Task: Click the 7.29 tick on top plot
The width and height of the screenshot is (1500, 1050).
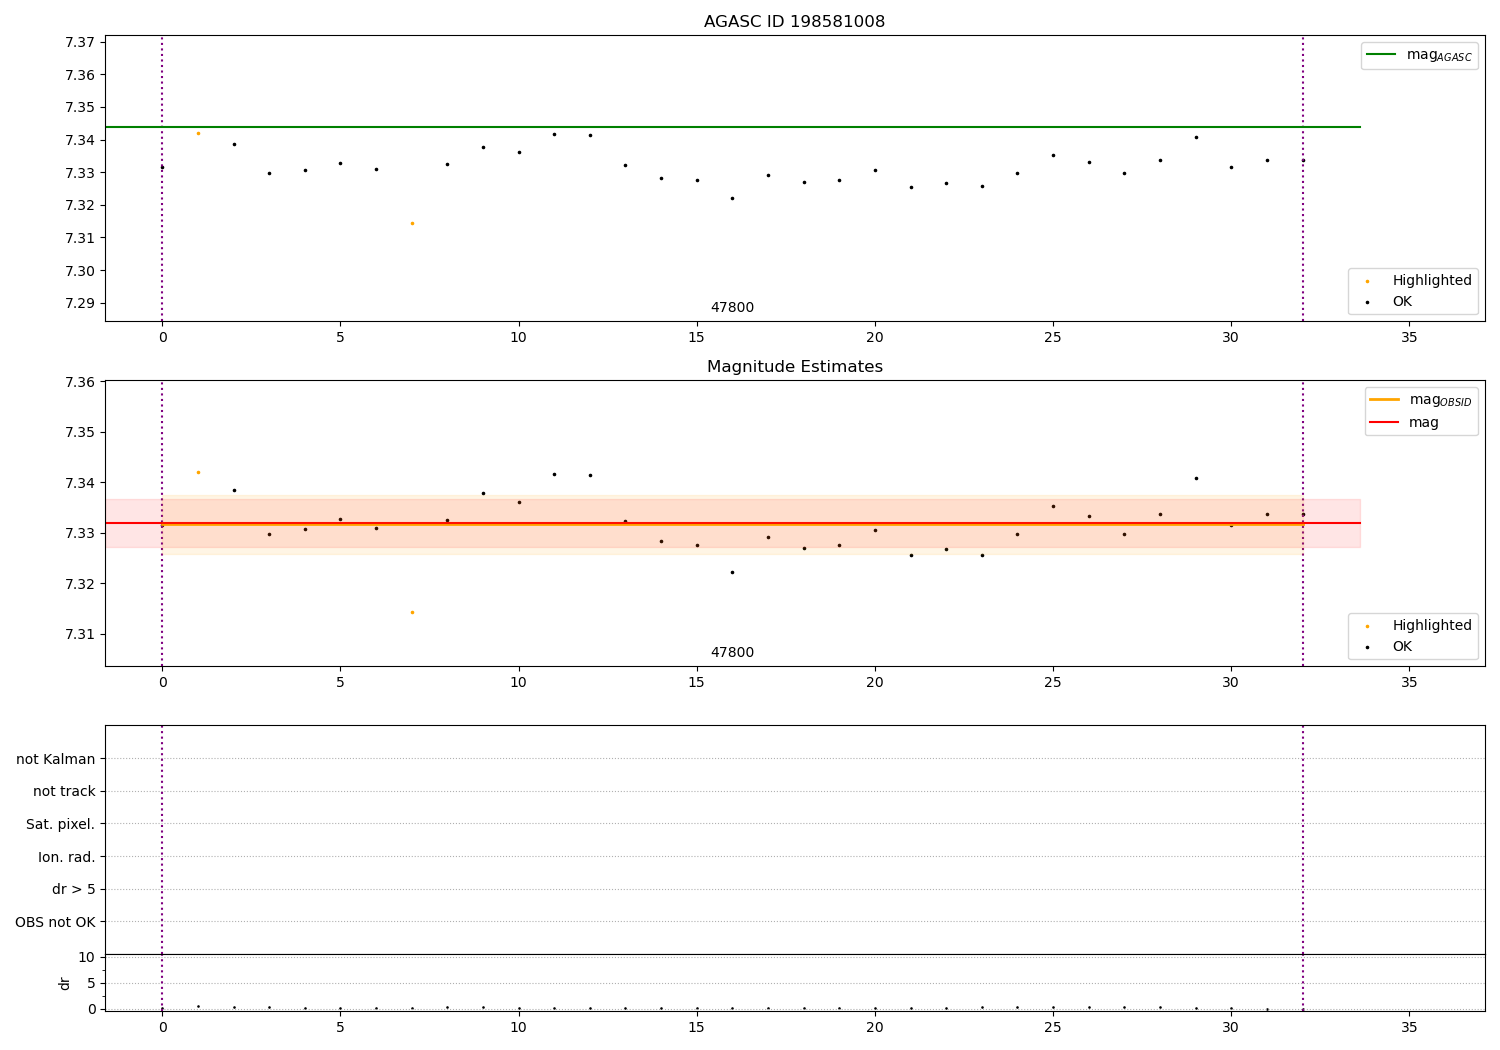Action: pyautogui.click(x=80, y=304)
